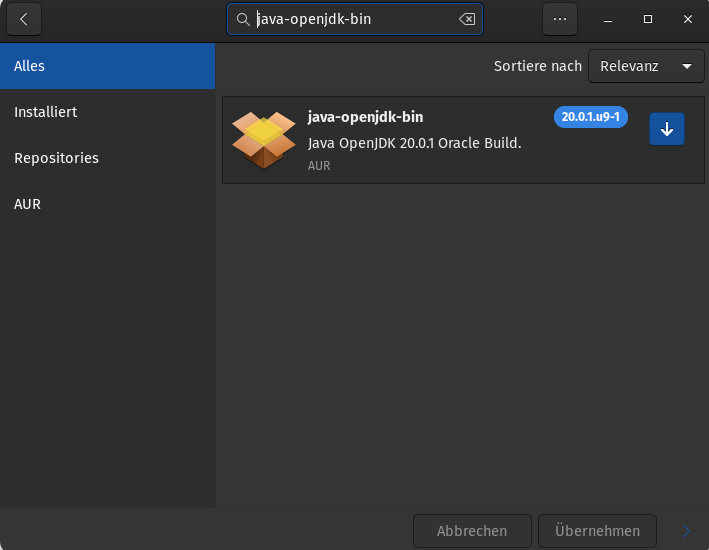Show the AUR category in the sidebar
709x550 pixels.
pos(108,204)
